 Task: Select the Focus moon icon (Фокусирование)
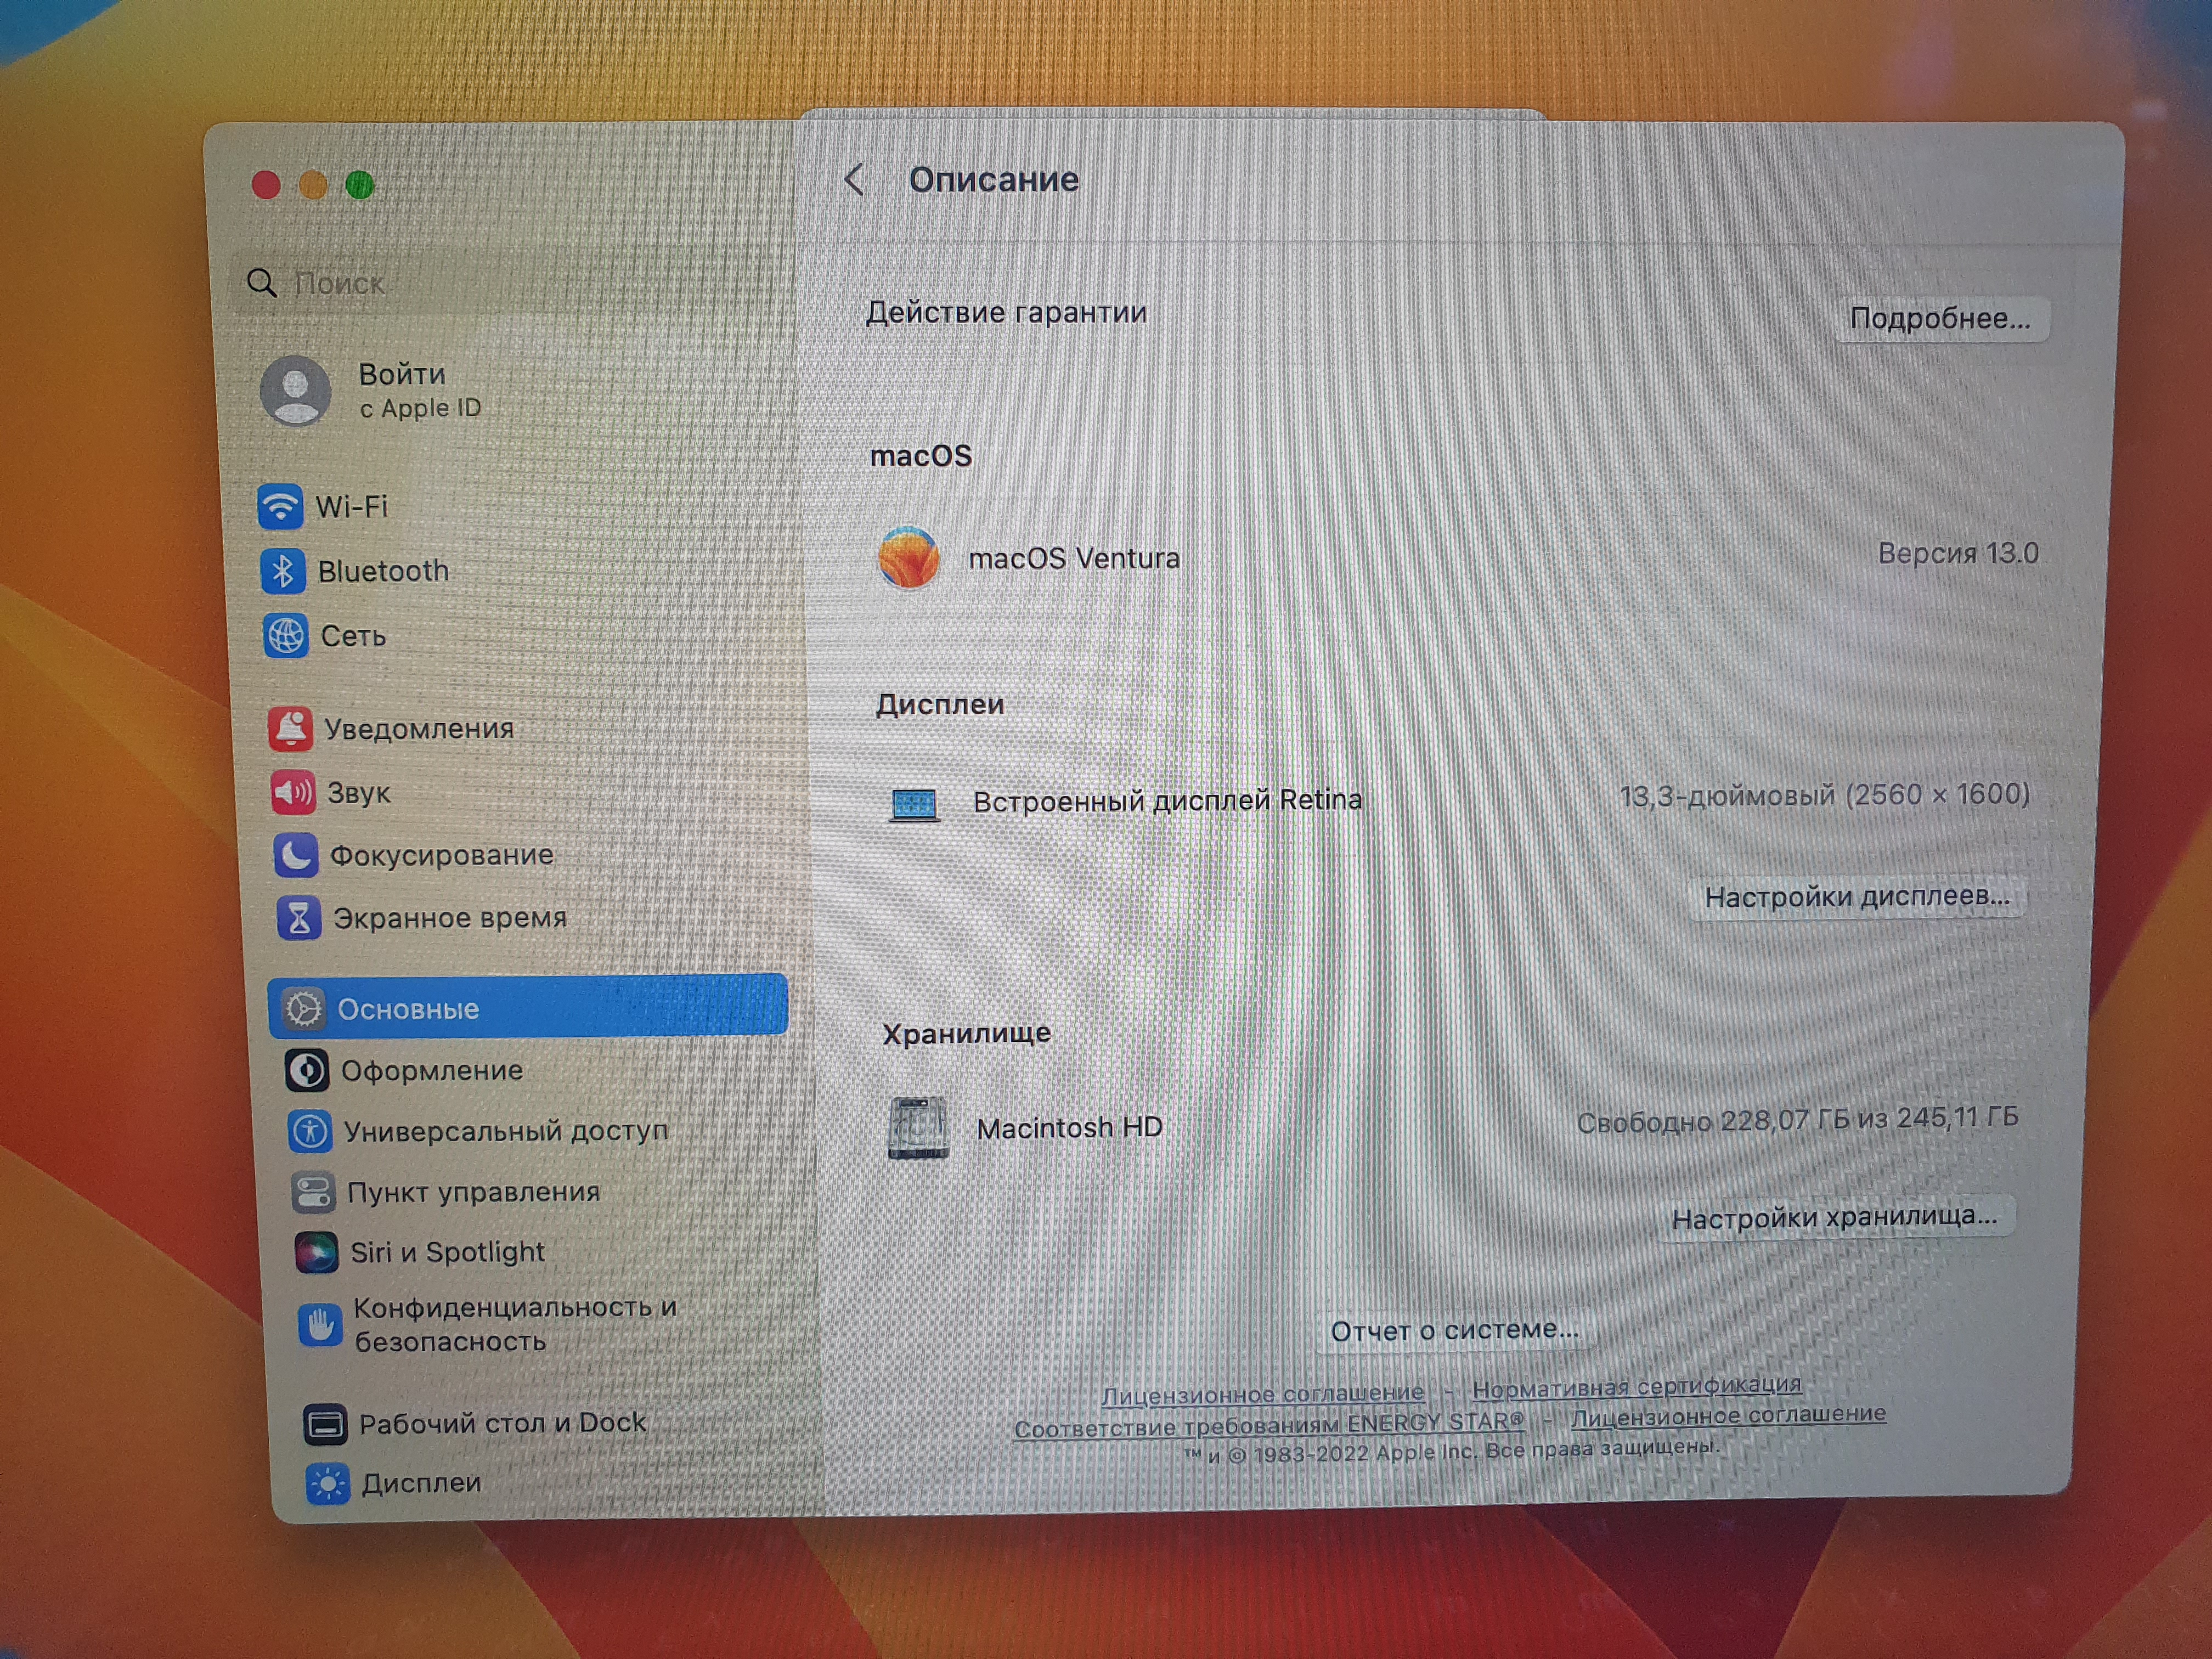coord(296,855)
